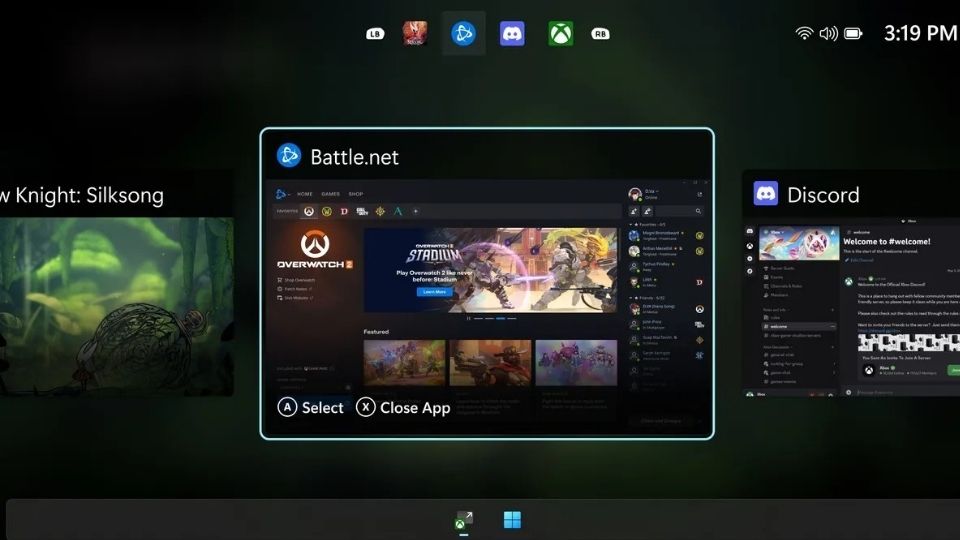Click the 3:19 PM clock

920,33
